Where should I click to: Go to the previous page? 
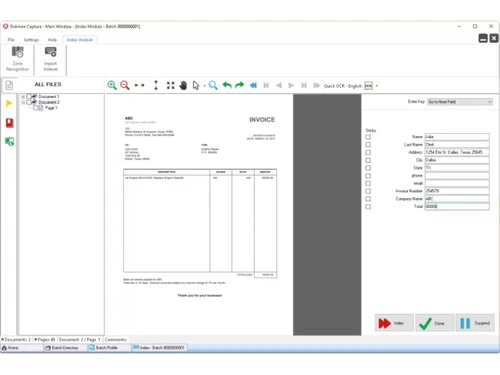(279, 85)
